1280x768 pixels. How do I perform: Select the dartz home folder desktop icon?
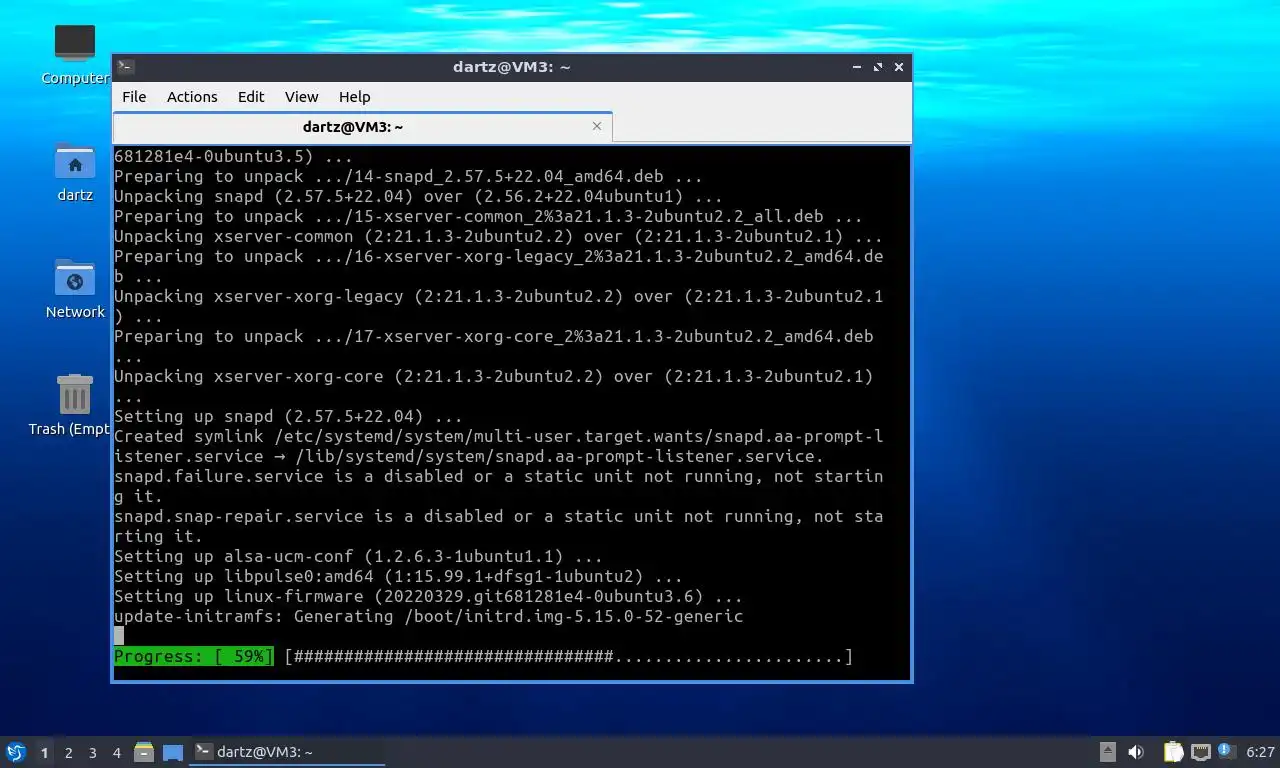click(x=75, y=172)
